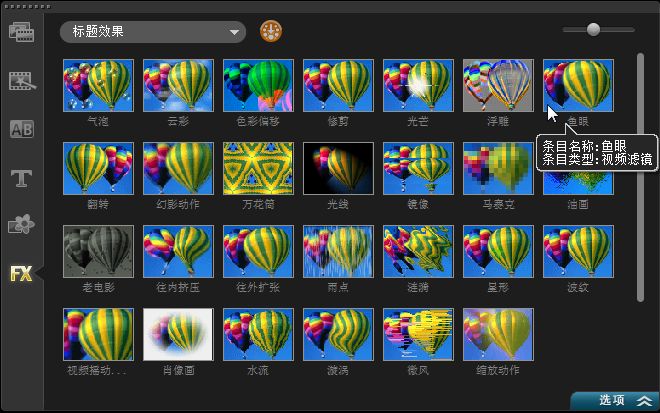Adjust the thumbnail size slider handle
660x413 pixels.
tap(593, 30)
